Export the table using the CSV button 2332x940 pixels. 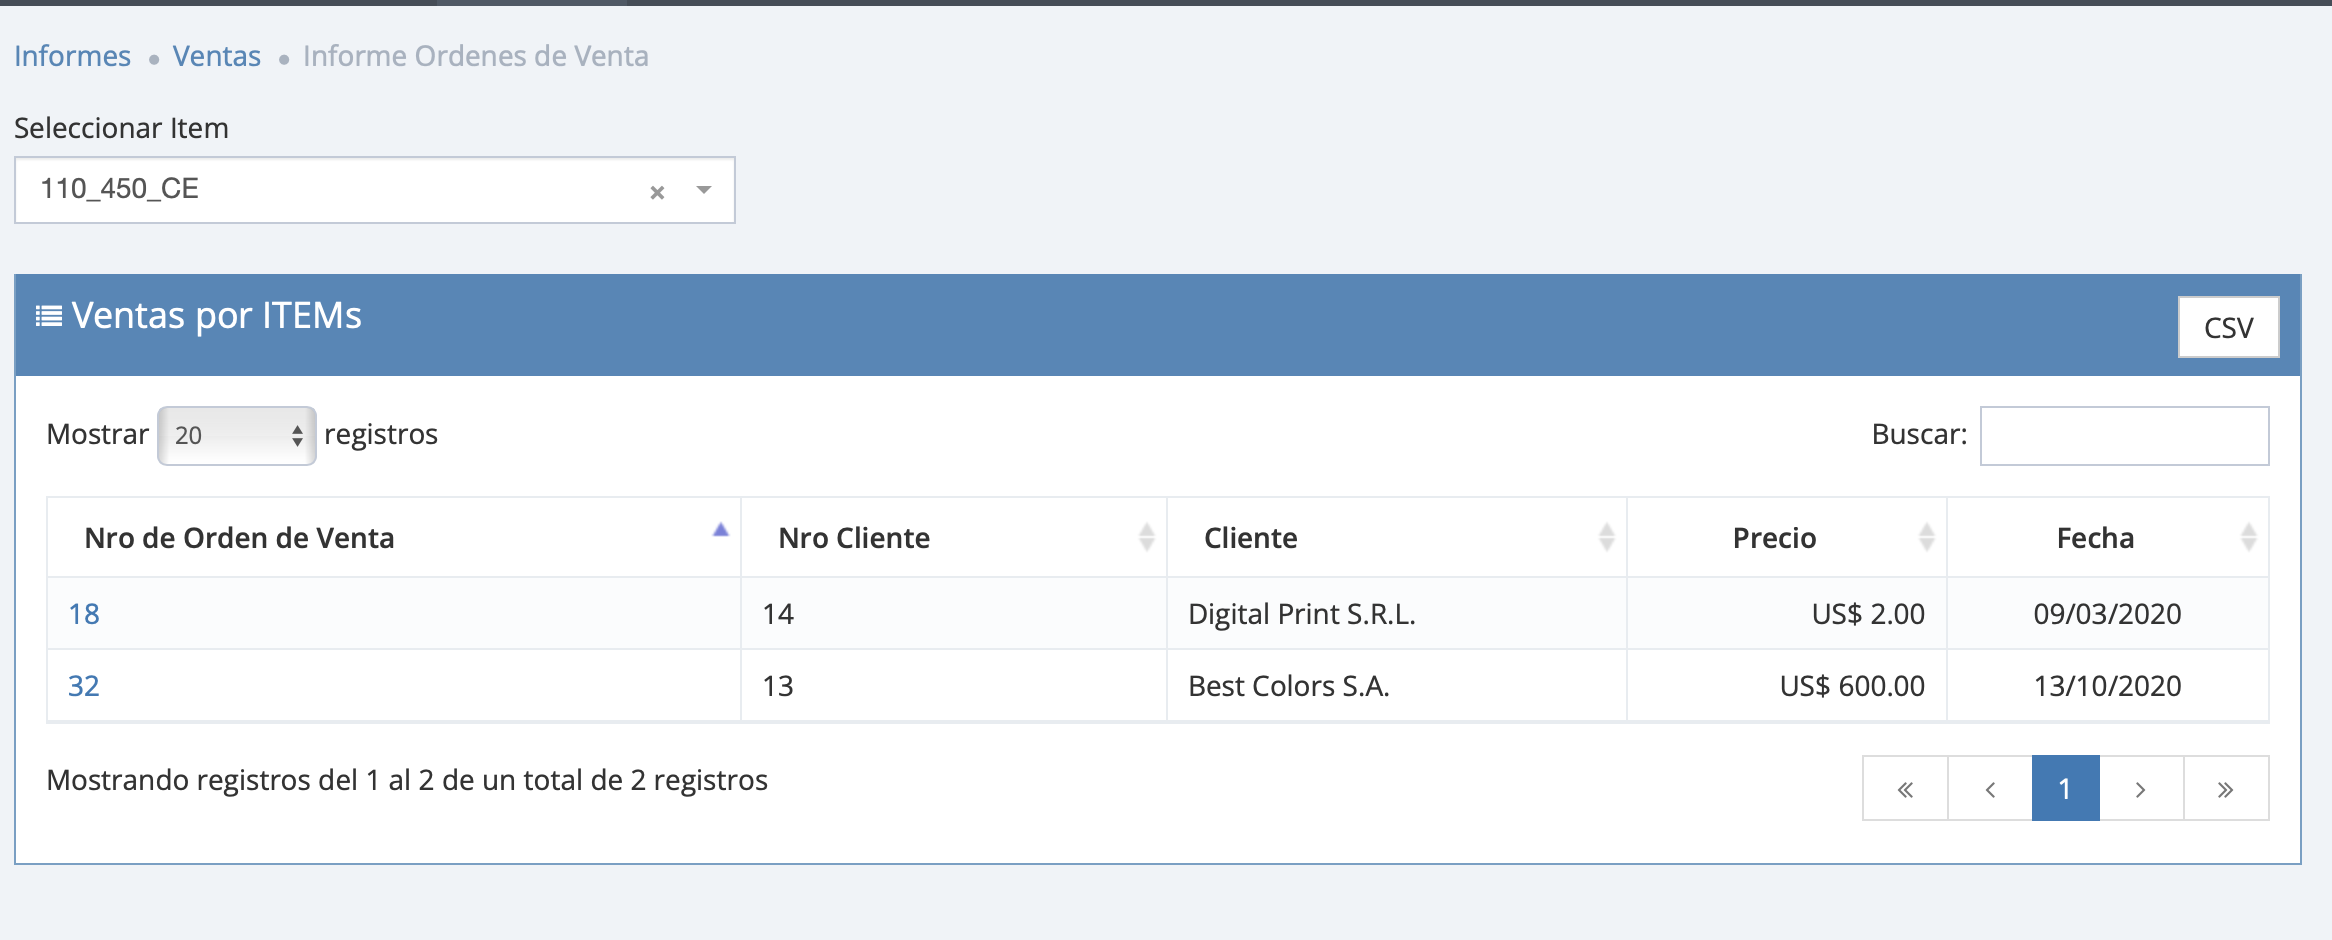[2228, 328]
